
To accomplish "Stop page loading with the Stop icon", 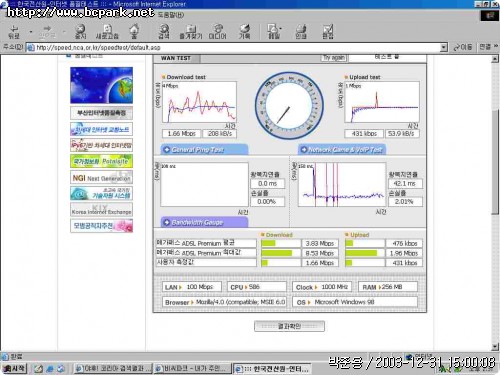I will [80, 32].
